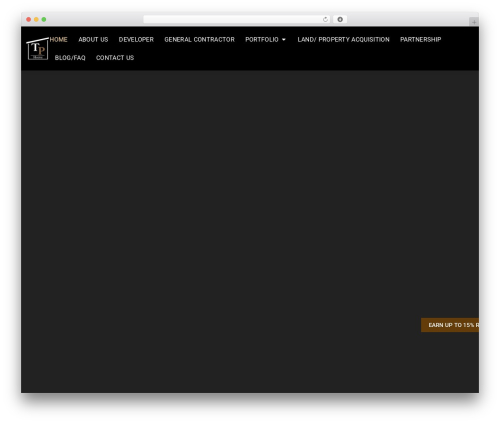The width and height of the screenshot is (500, 423).
Task: Open the Developer page
Action: (136, 39)
